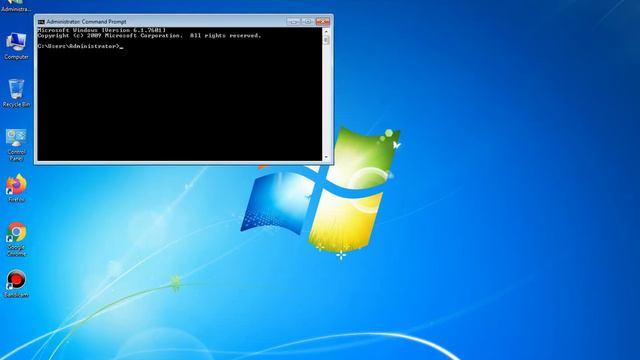Click the Command Prompt scrollbar down arrow
640x360 pixels.
tap(326, 158)
